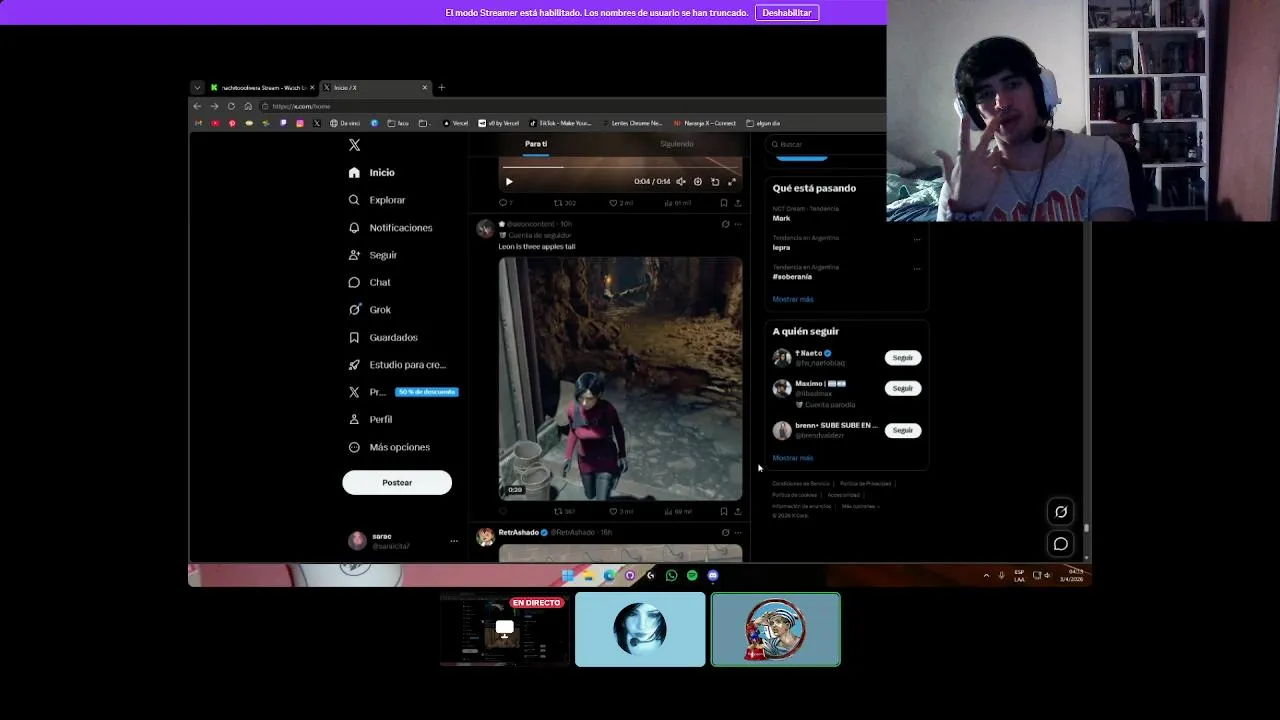Open the #soberanía trending topic
This screenshot has width=1280, height=720.
792,277
